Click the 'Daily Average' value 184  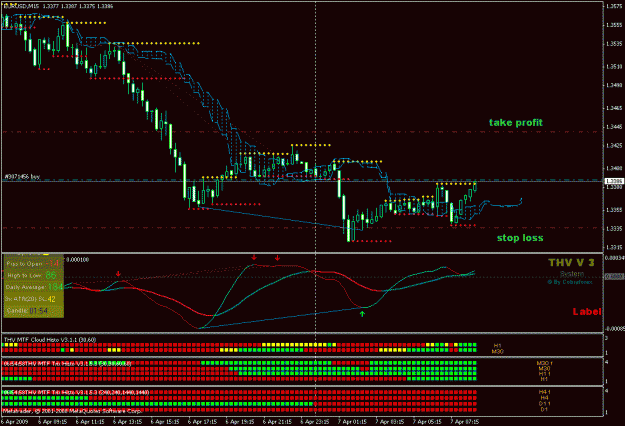[55, 287]
